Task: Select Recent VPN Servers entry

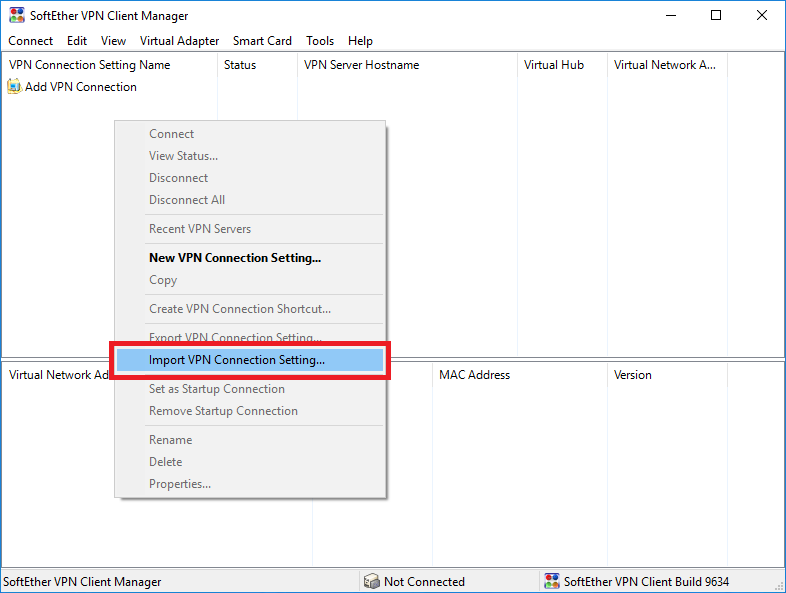Action: 250,229
